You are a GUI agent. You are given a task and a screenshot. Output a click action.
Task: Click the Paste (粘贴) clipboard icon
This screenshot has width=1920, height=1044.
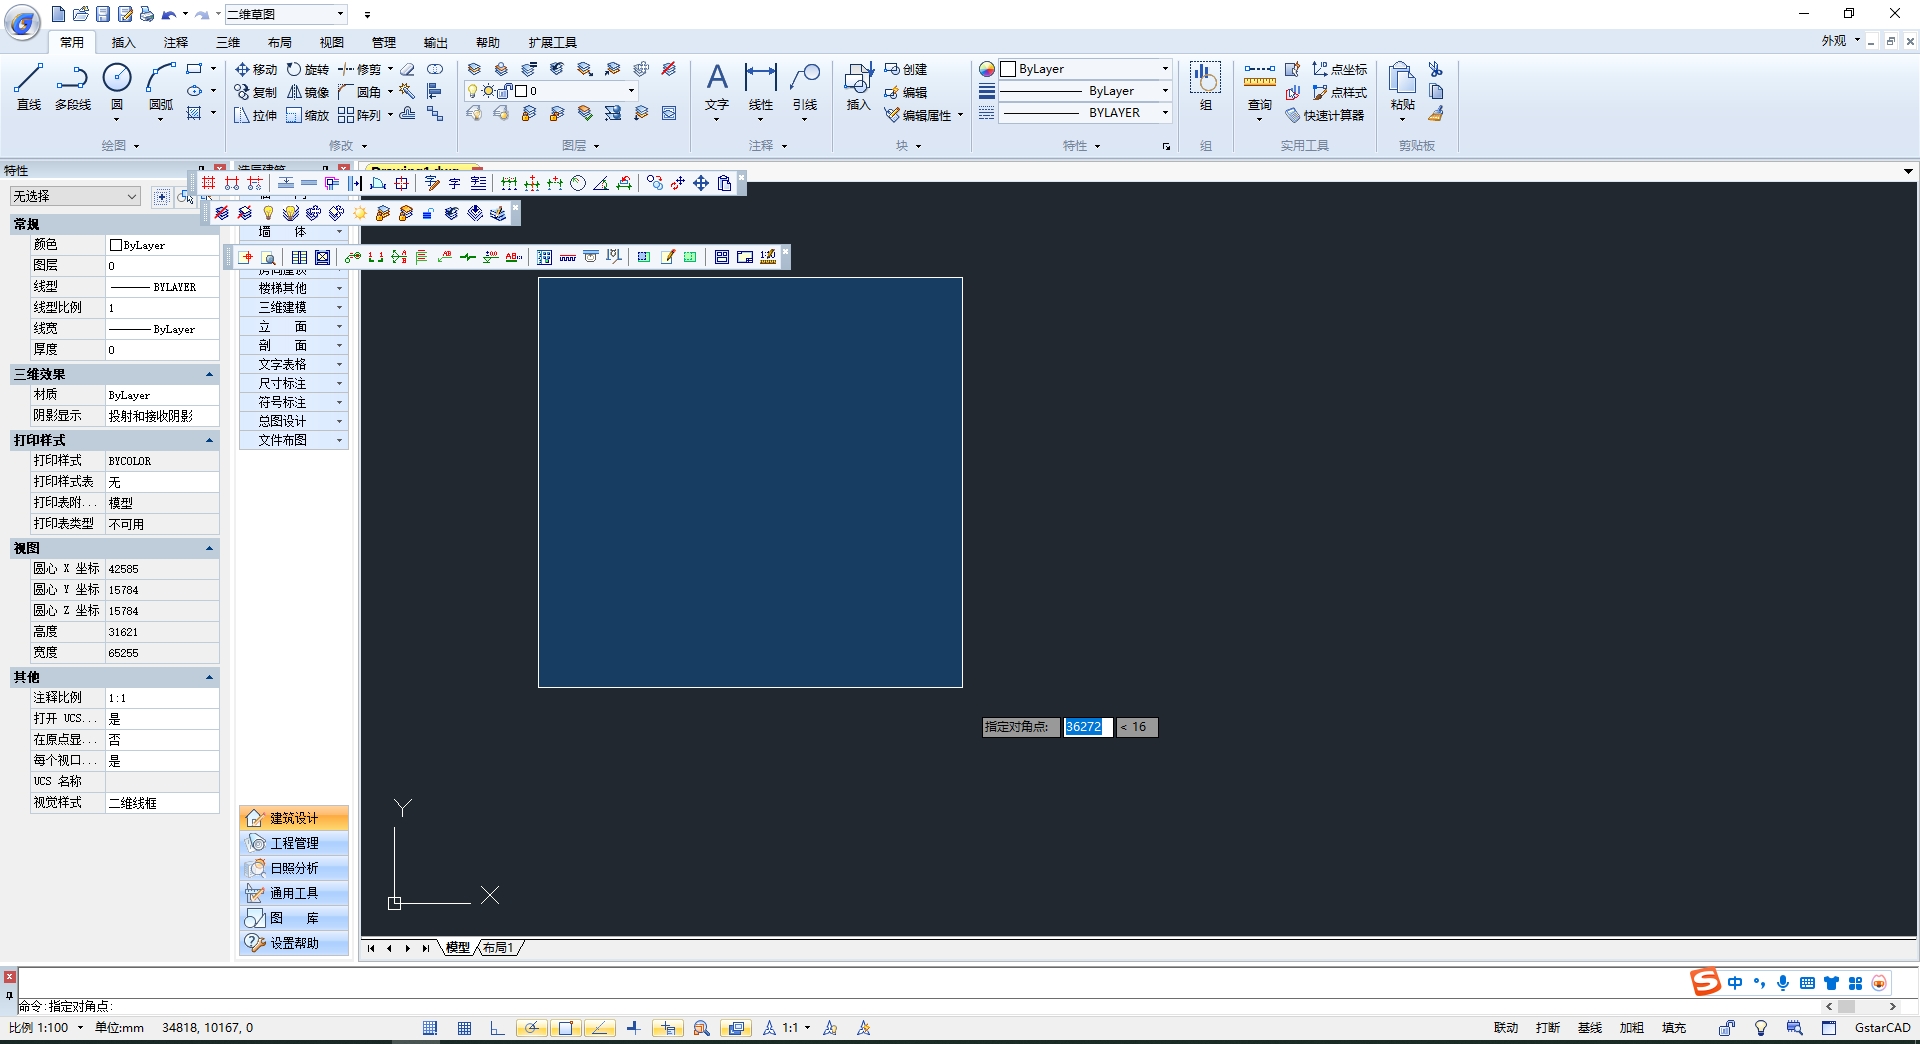click(x=1402, y=86)
